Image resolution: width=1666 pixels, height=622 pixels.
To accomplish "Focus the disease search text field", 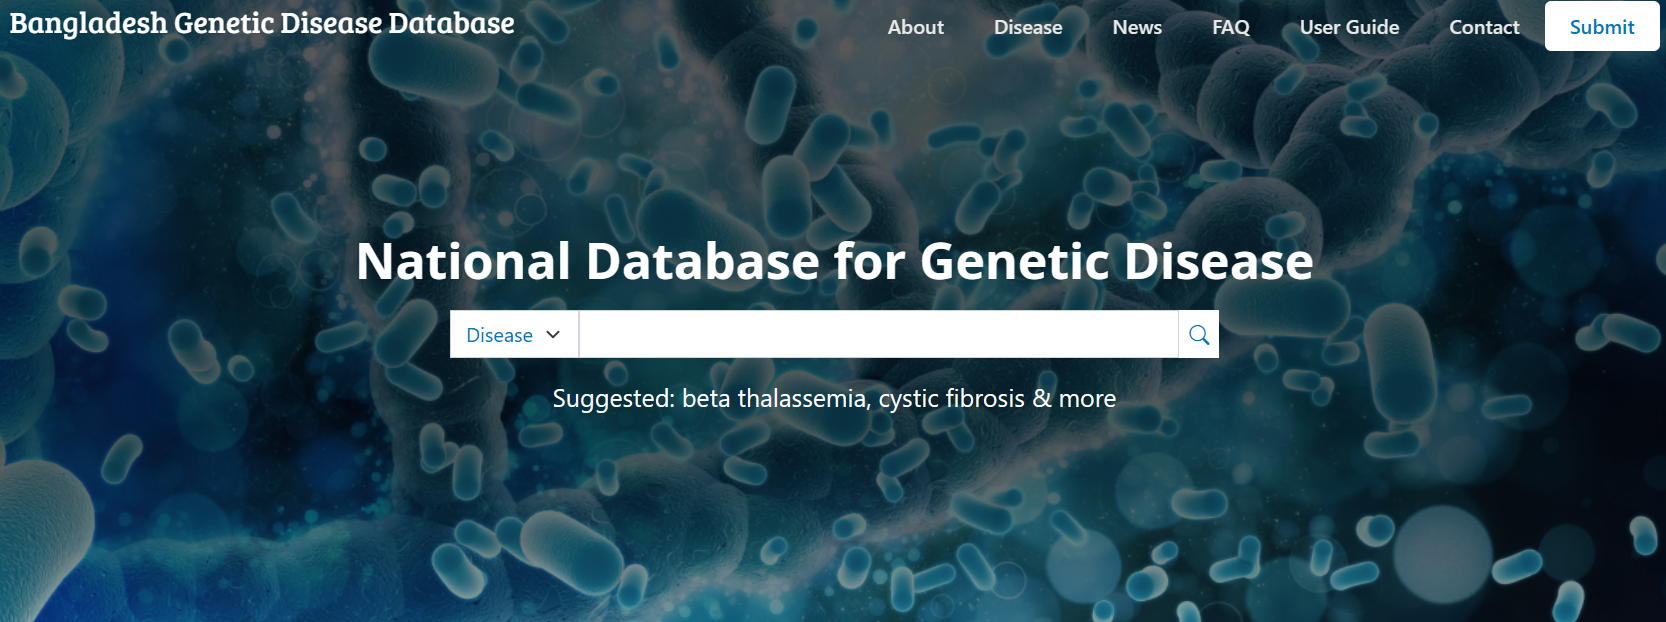I will coord(878,335).
